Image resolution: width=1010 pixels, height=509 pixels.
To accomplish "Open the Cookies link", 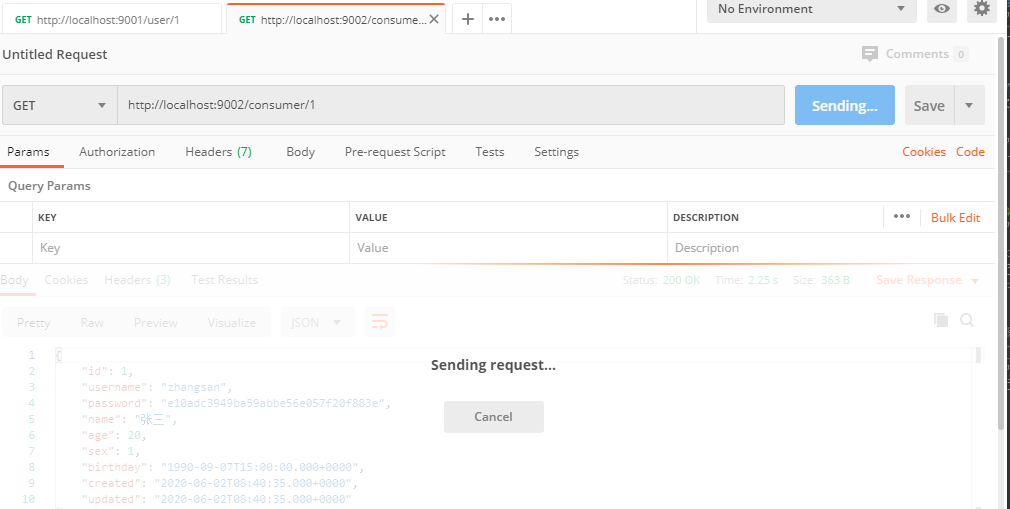I will tap(924, 152).
